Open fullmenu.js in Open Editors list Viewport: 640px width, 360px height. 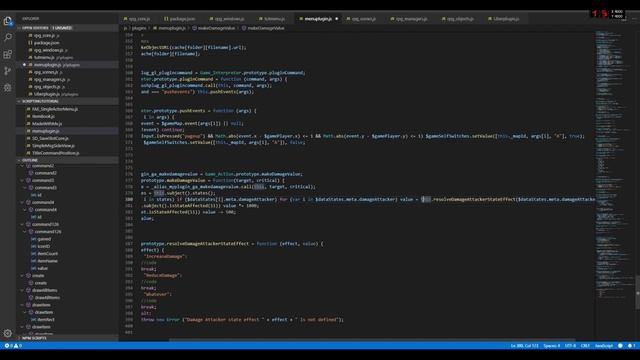(67, 58)
